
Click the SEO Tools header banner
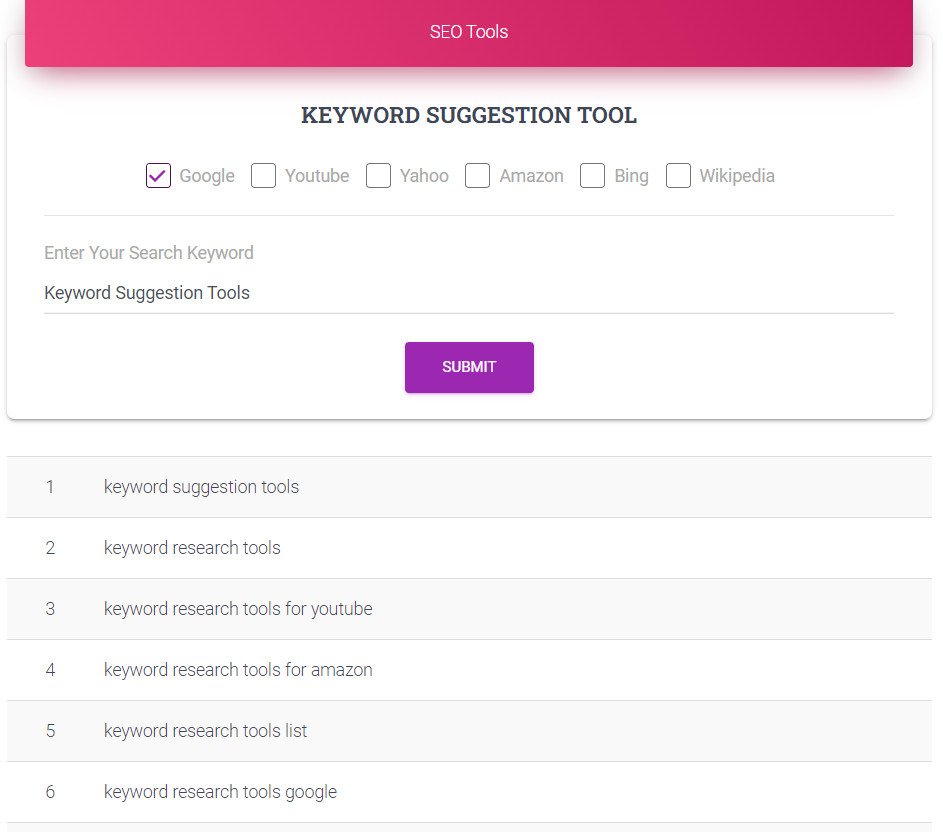(469, 32)
